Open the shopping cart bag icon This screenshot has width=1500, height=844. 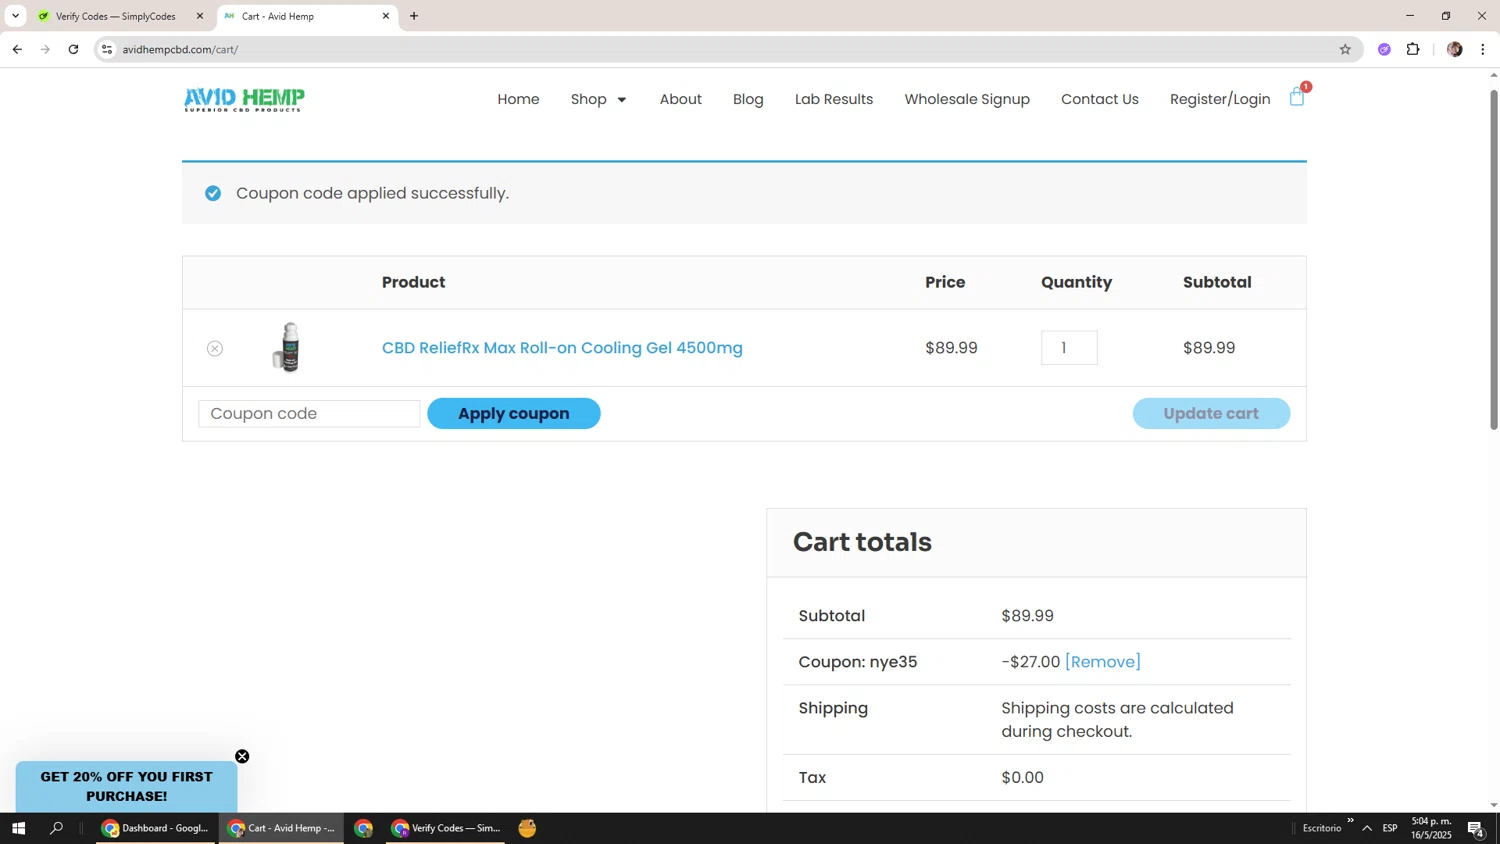point(1297,97)
